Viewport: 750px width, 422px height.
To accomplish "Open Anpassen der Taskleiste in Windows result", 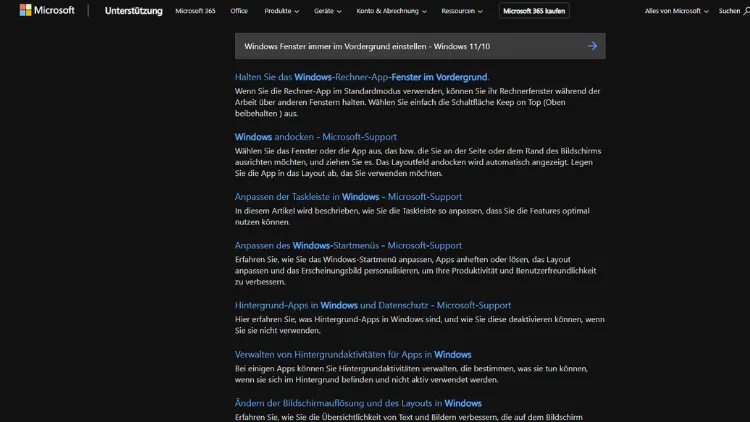I will coord(348,197).
